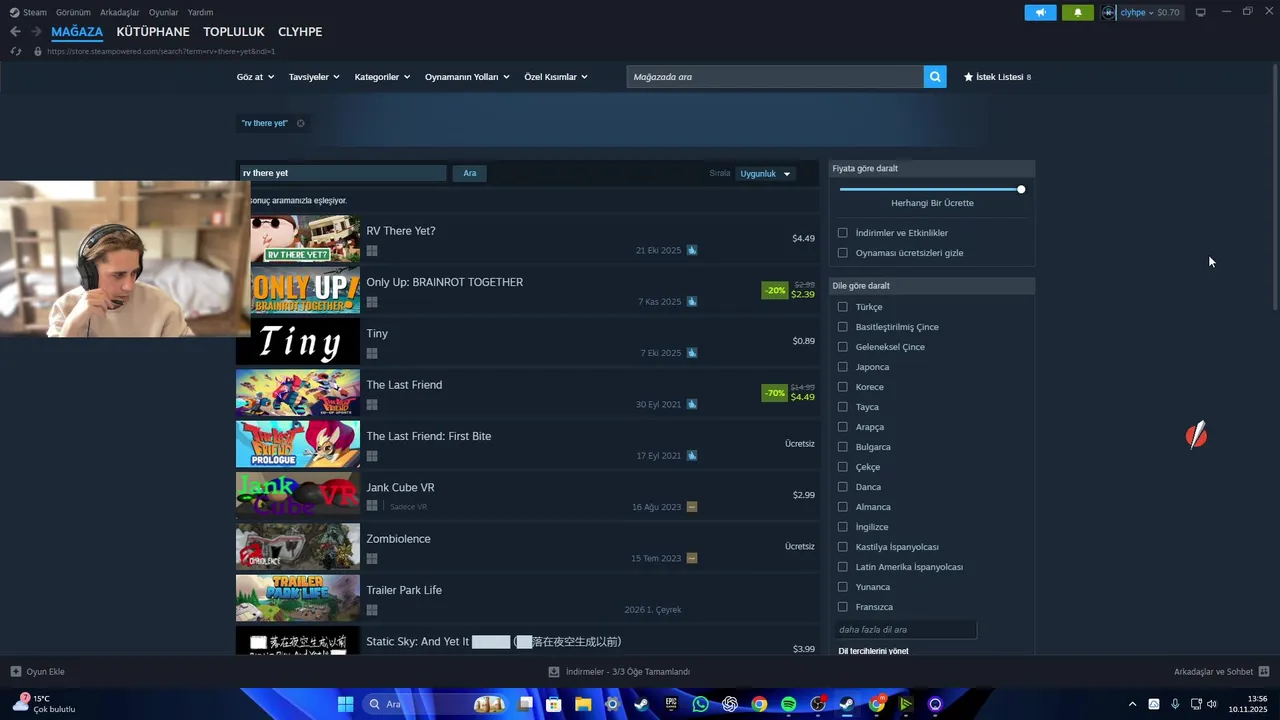Image resolution: width=1280 pixels, height=720 pixels.
Task: Open WhatsApp from the taskbar
Action: click(700, 704)
